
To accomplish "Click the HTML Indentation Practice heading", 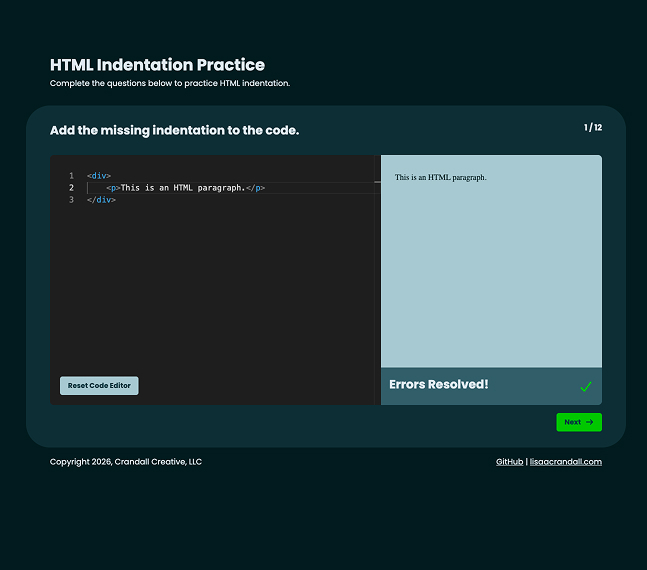I will click(157, 65).
